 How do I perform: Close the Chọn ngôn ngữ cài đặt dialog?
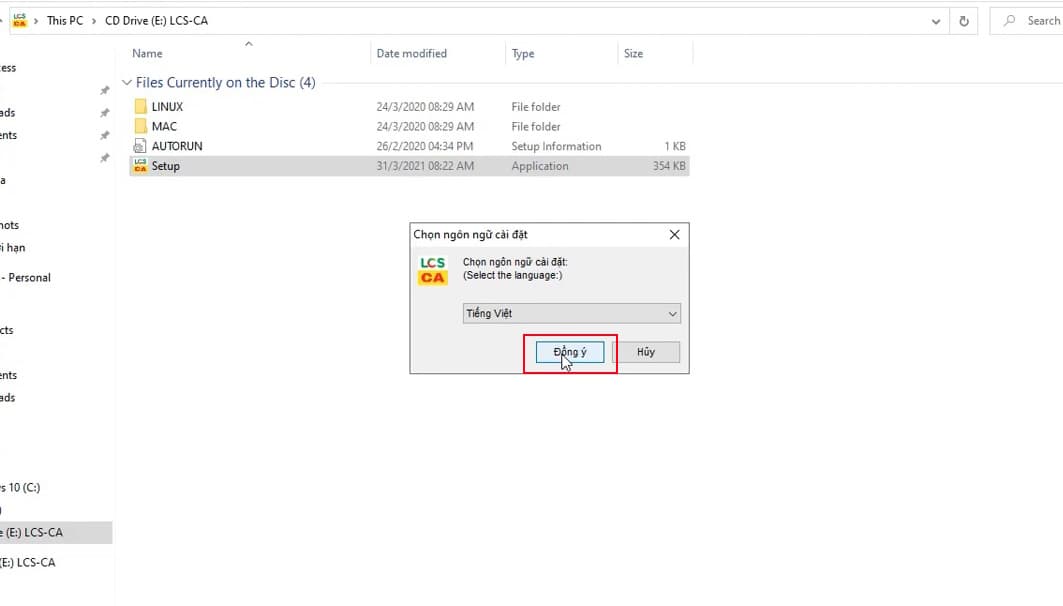click(x=674, y=235)
